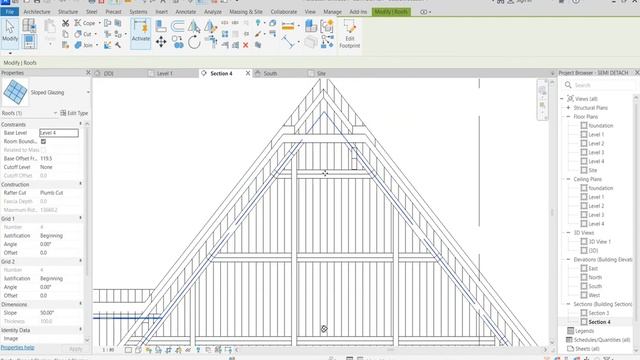Viewport: 640px width, 360px height.
Task: Open the Roofs (1) filter dropdown
Action: pos(55,113)
